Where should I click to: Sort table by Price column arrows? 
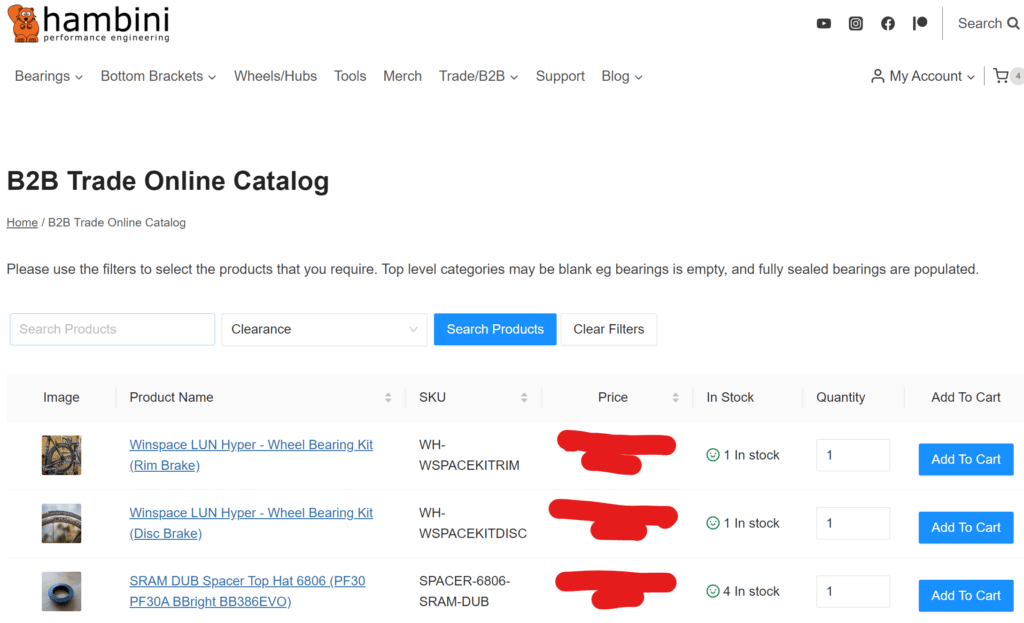pos(675,398)
